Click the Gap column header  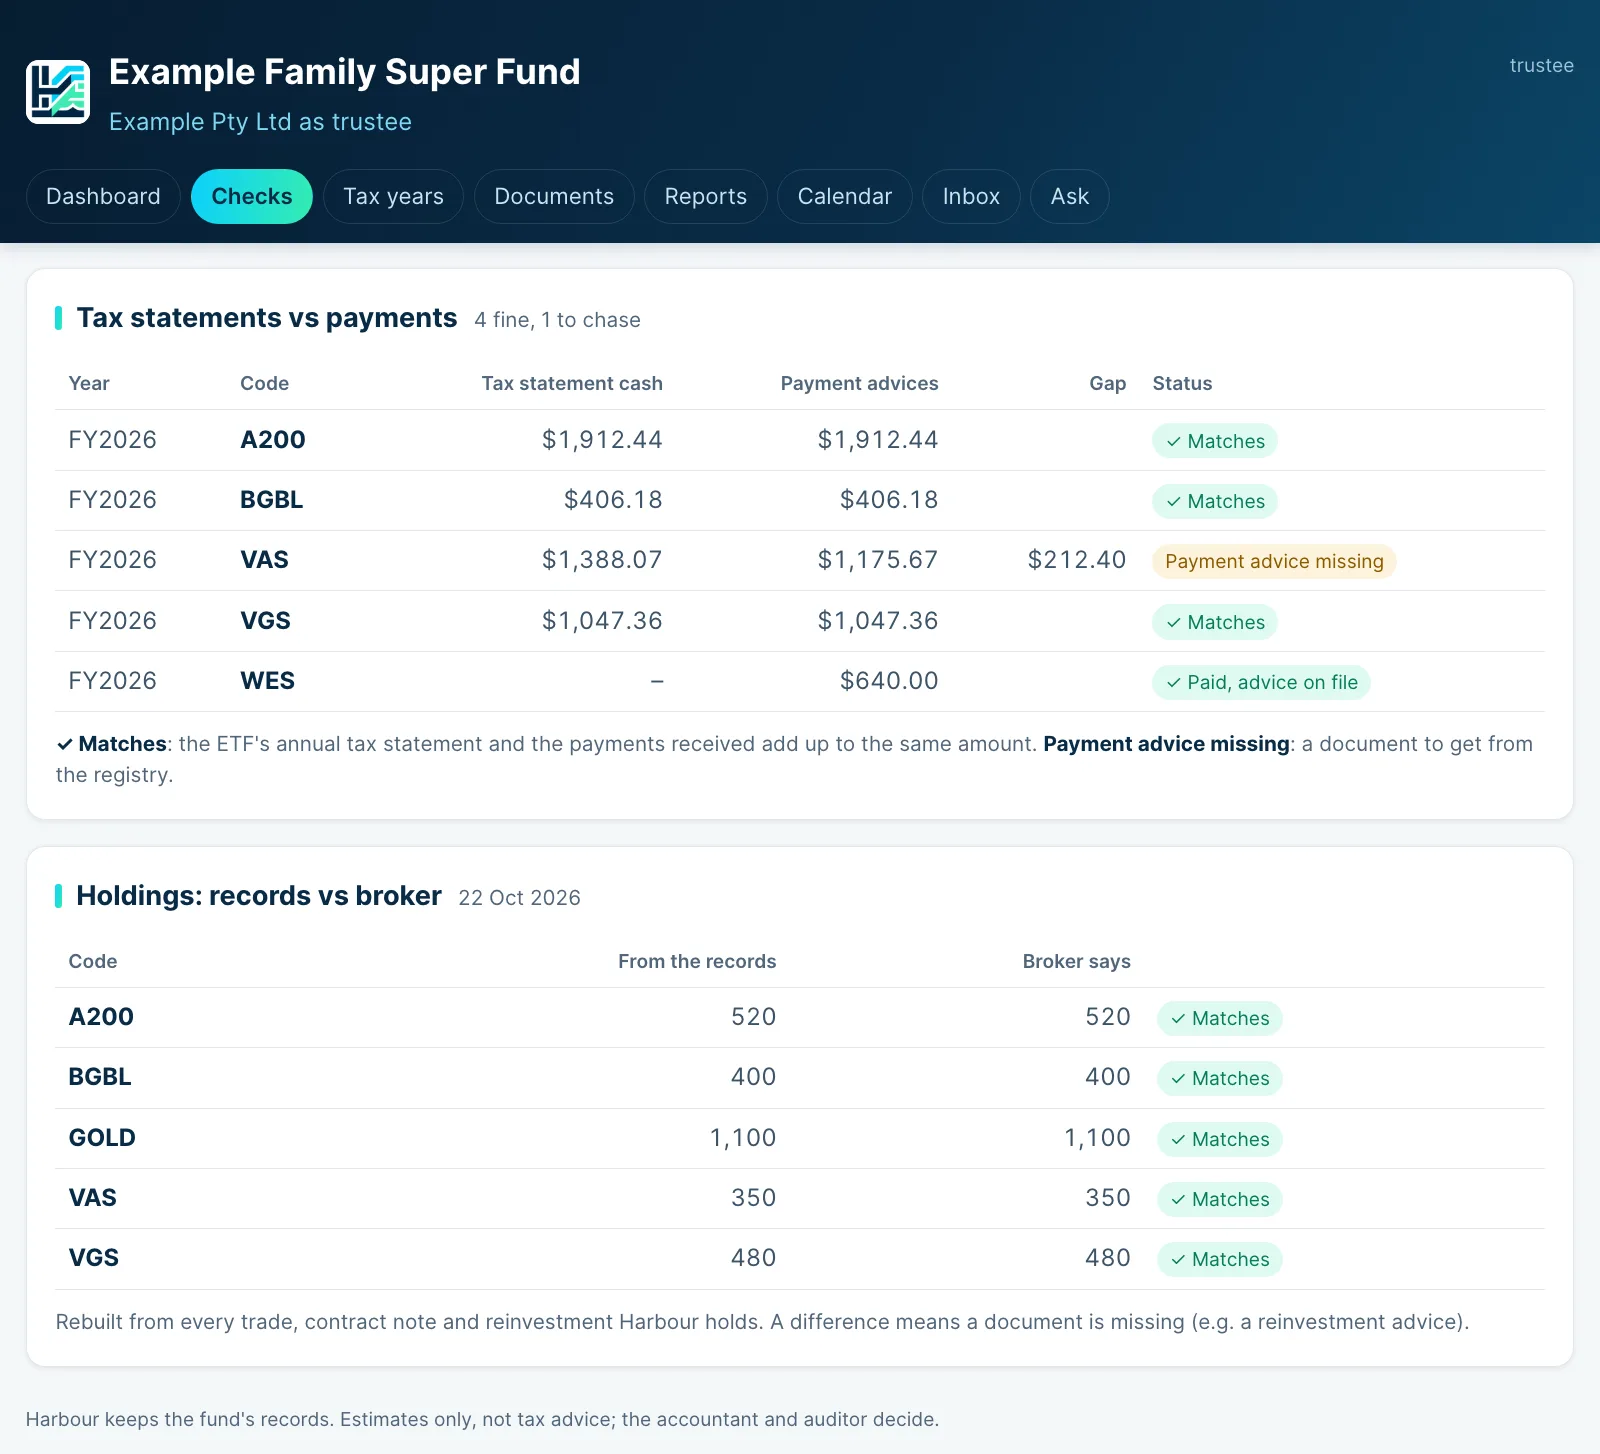(1108, 384)
